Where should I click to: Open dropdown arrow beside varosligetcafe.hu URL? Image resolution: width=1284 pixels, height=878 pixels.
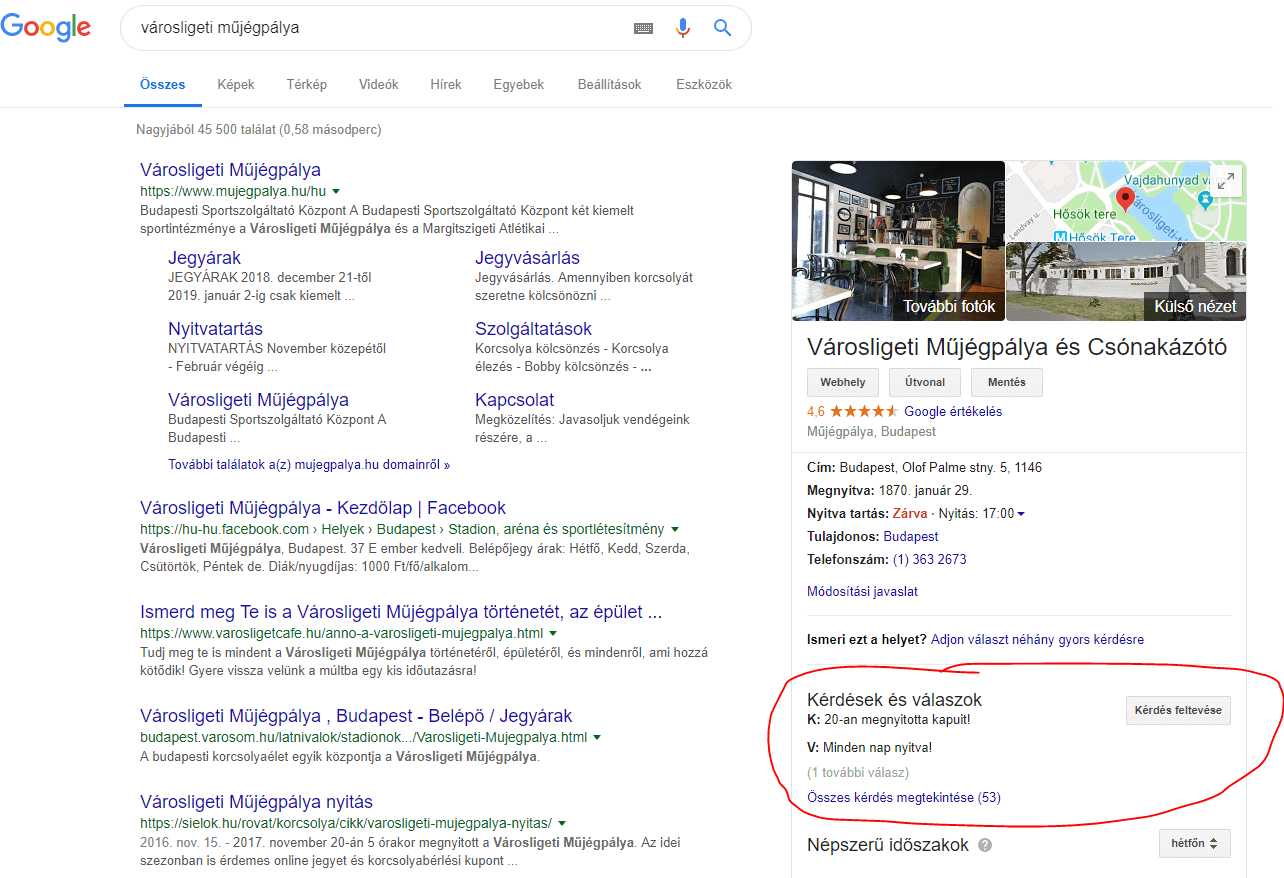[x=553, y=633]
